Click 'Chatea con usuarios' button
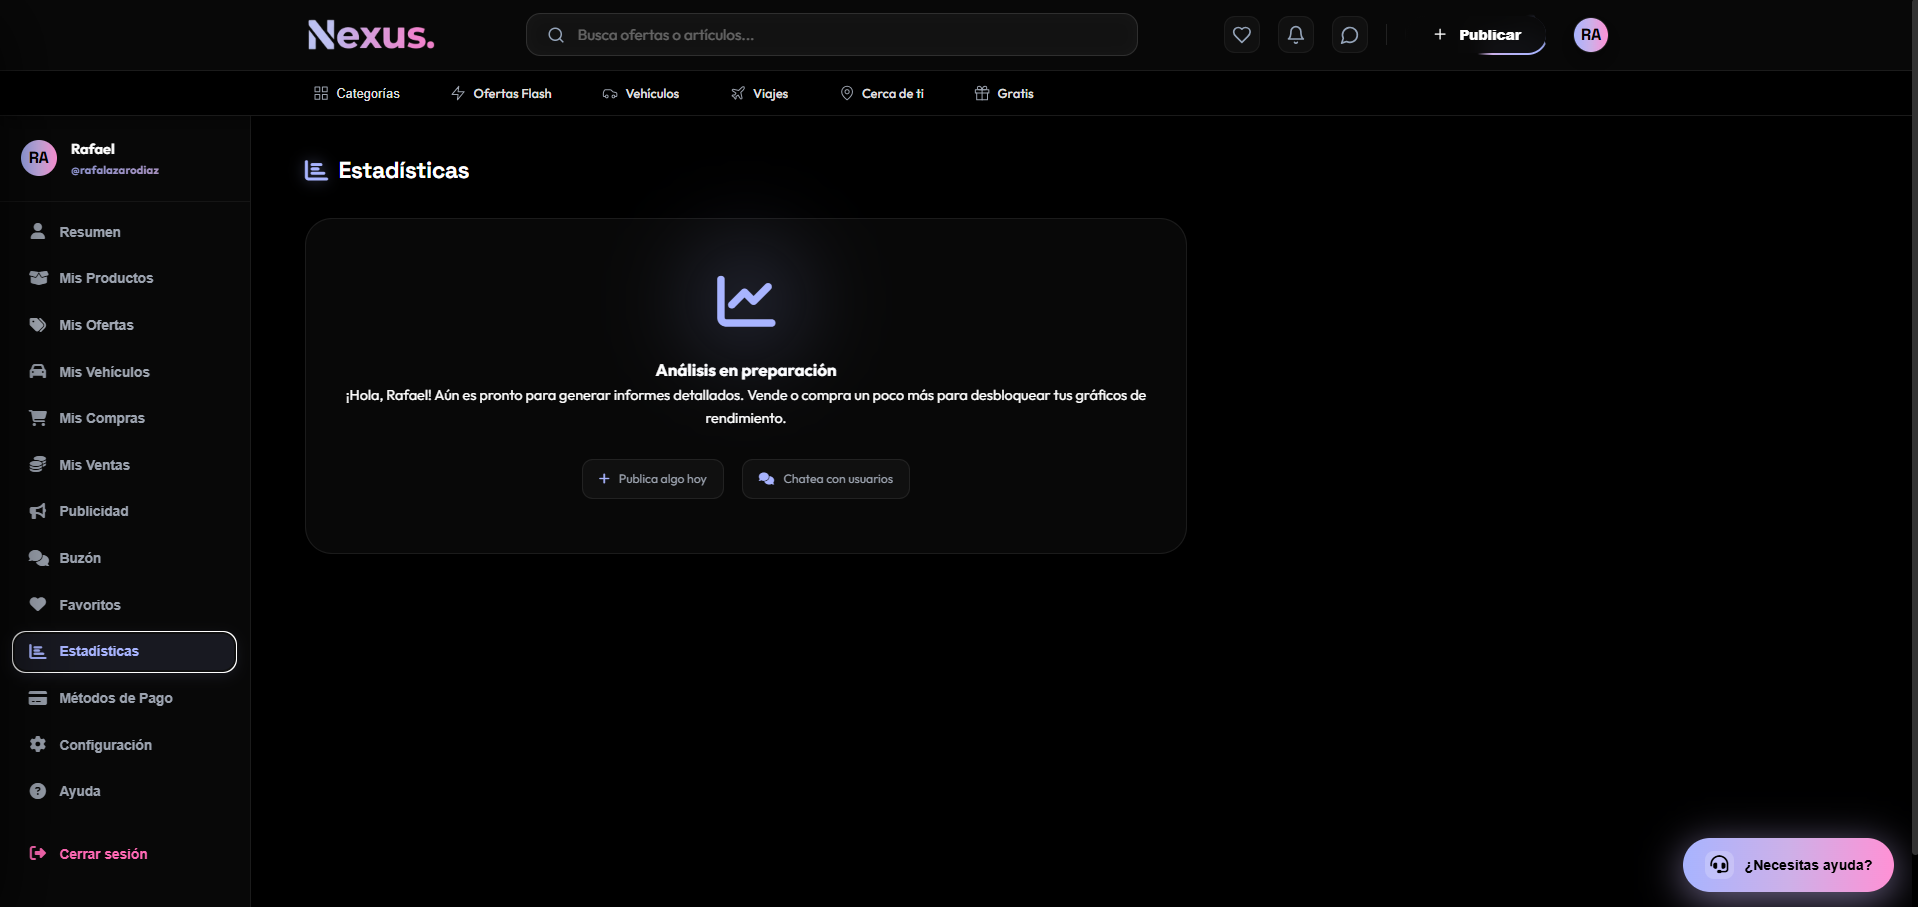This screenshot has height=907, width=1918. (x=826, y=479)
